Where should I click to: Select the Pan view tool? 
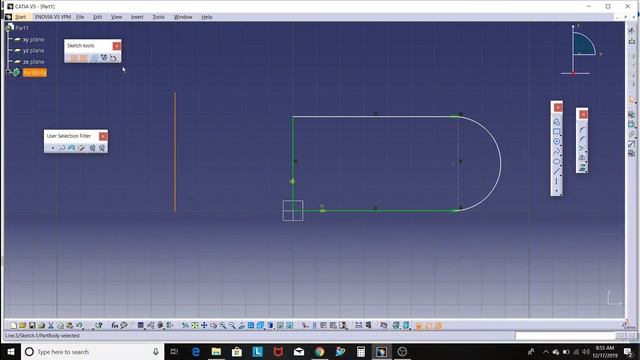click(x=204, y=325)
